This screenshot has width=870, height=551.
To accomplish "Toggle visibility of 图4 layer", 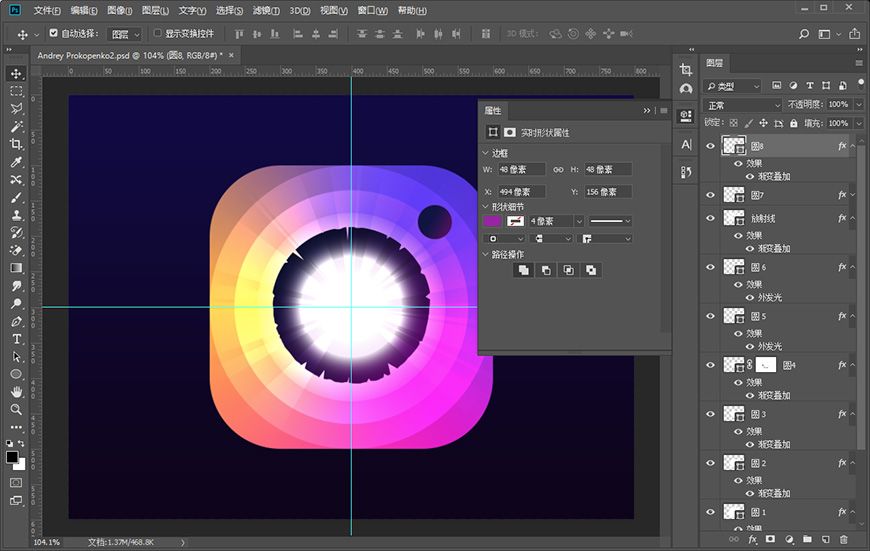I will coord(710,365).
